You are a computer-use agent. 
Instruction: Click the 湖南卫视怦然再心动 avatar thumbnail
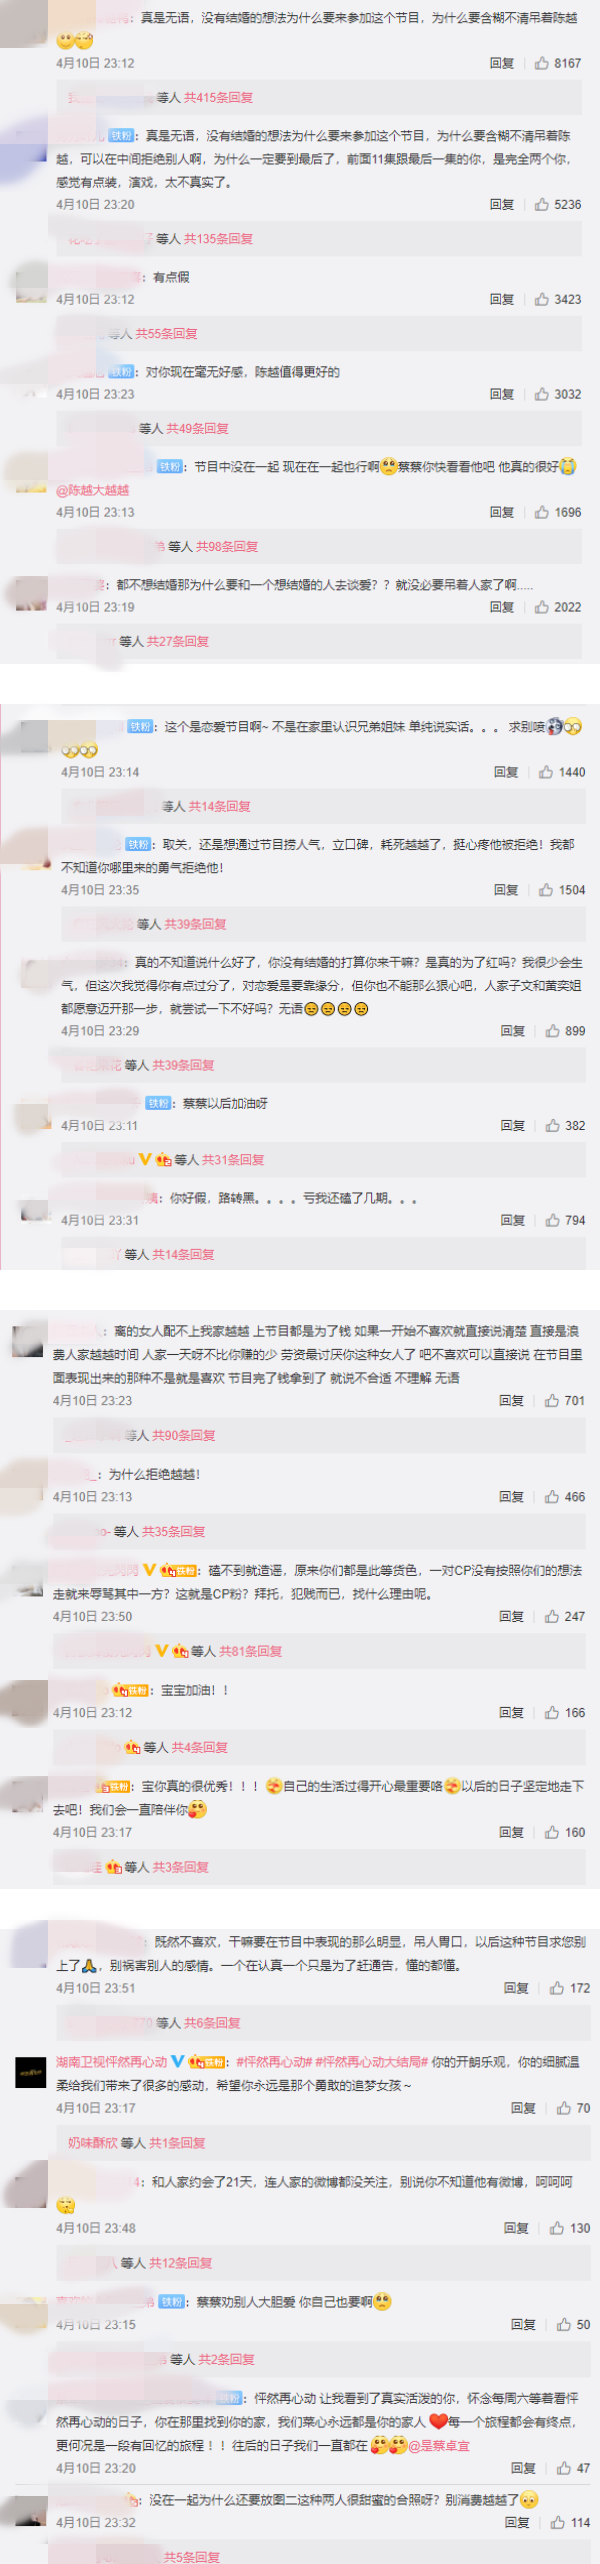[x=31, y=2073]
